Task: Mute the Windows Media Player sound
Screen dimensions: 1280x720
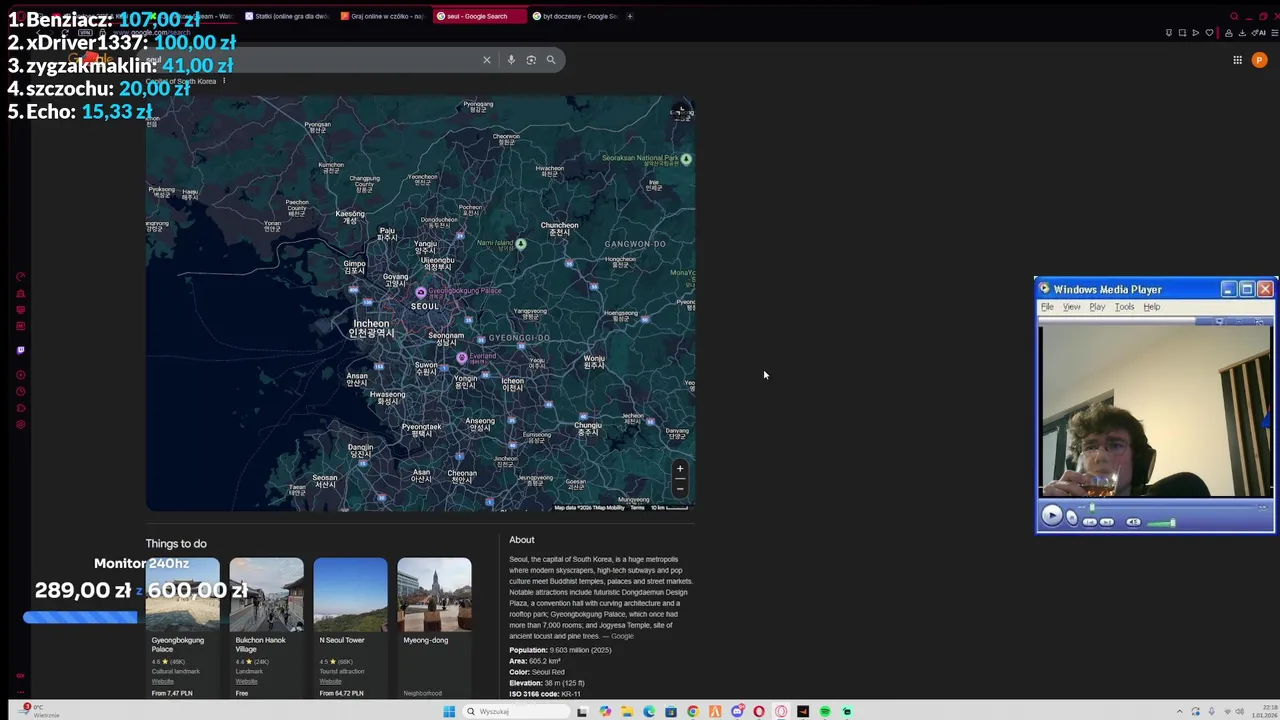Action: tap(1133, 522)
